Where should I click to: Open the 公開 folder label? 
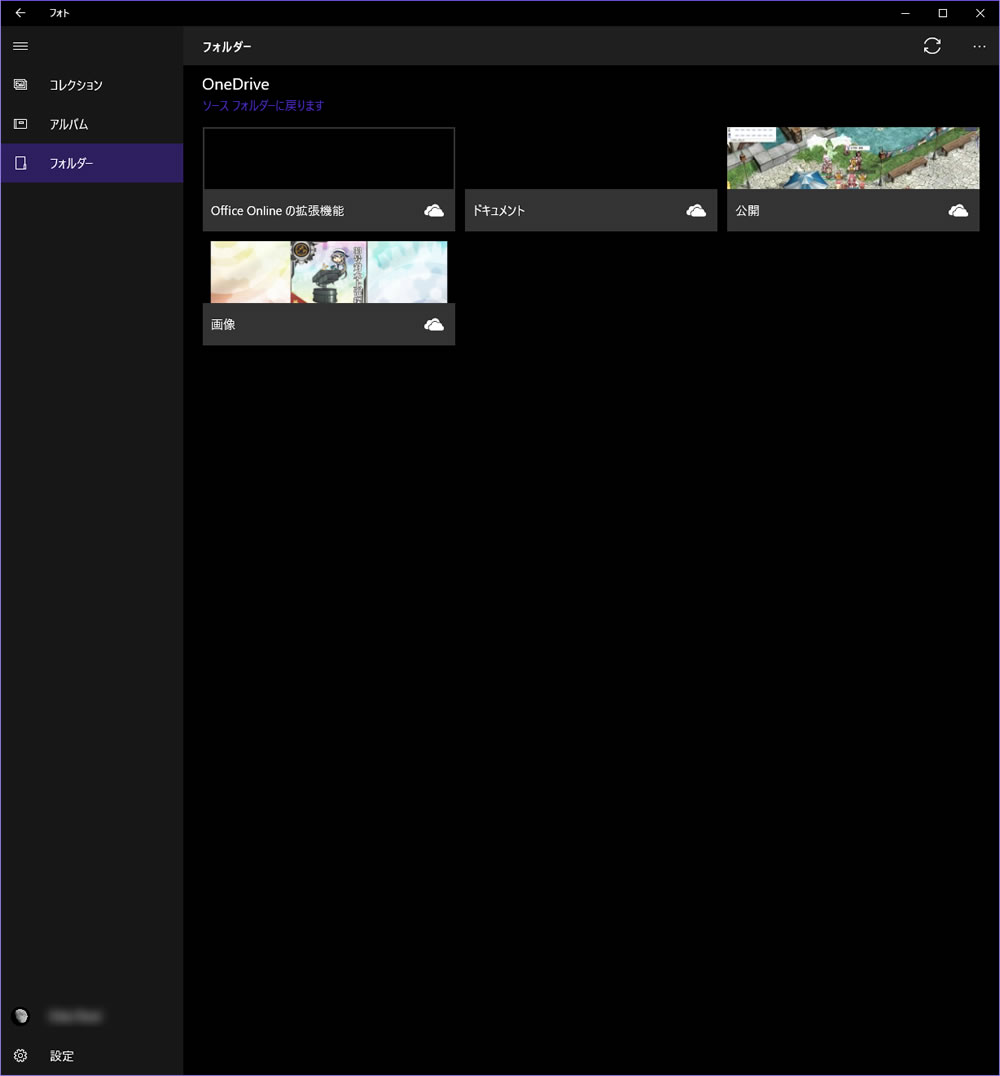[747, 211]
